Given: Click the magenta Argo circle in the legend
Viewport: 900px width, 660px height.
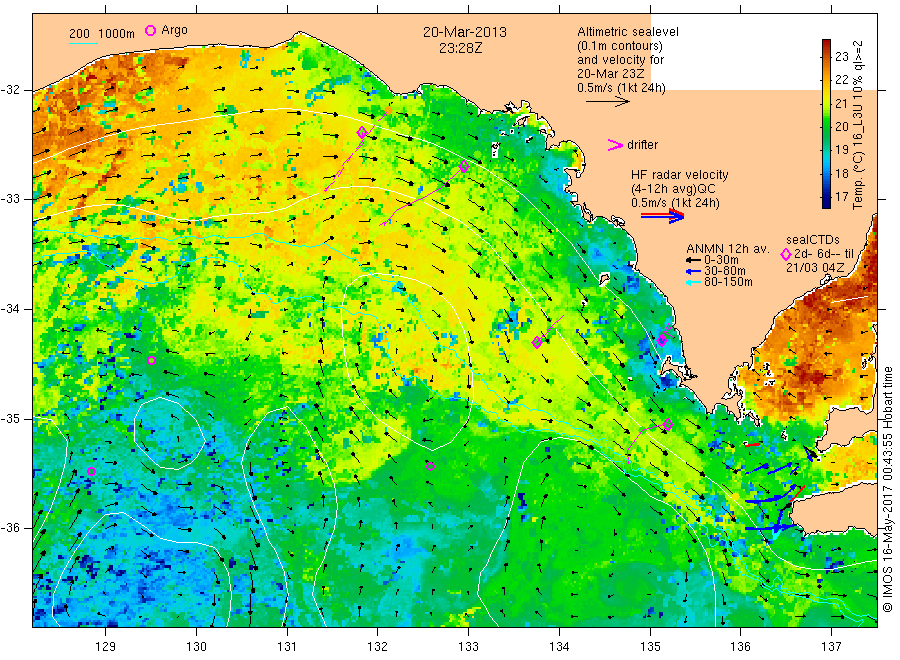Looking at the screenshot, I should tap(150, 30).
